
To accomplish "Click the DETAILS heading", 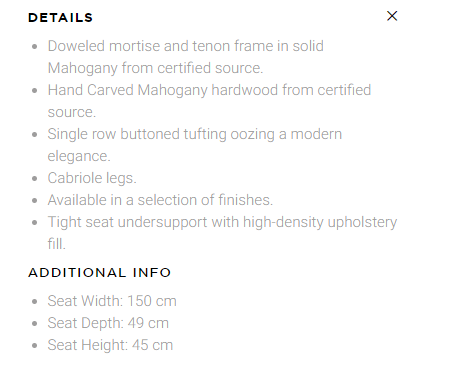I will [x=60, y=18].
